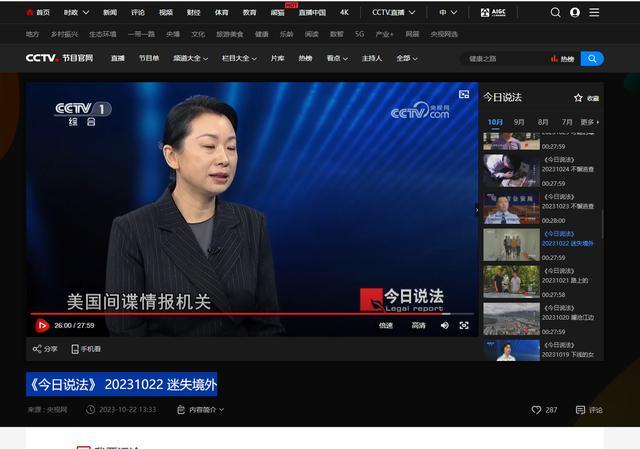Viewport: 640px width, 449px height.
Task: Enter fullscreen using the player's corner icon
Action: (464, 325)
